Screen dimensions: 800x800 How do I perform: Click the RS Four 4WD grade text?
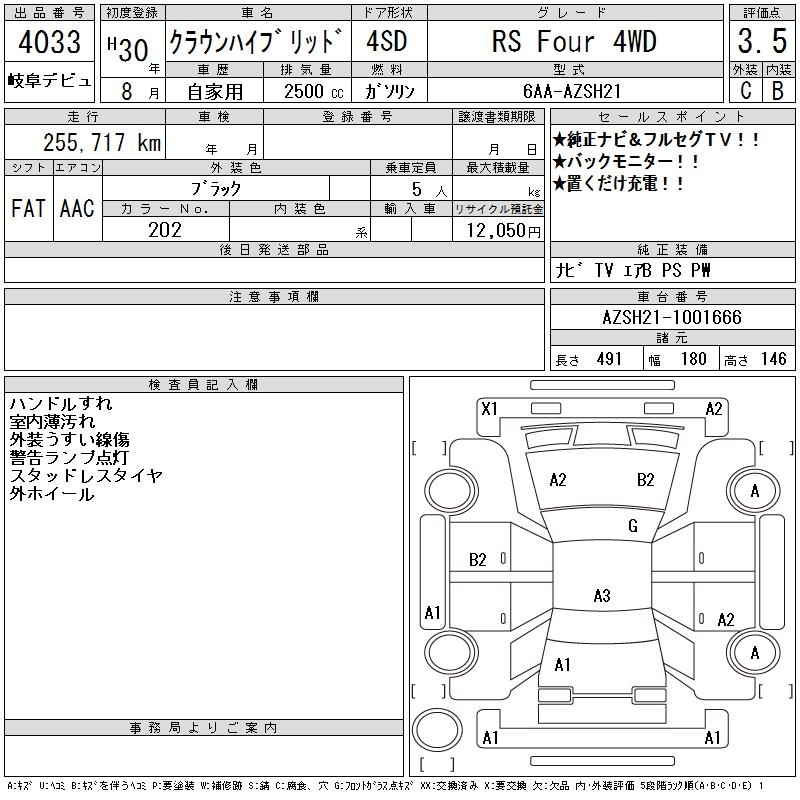click(x=573, y=42)
